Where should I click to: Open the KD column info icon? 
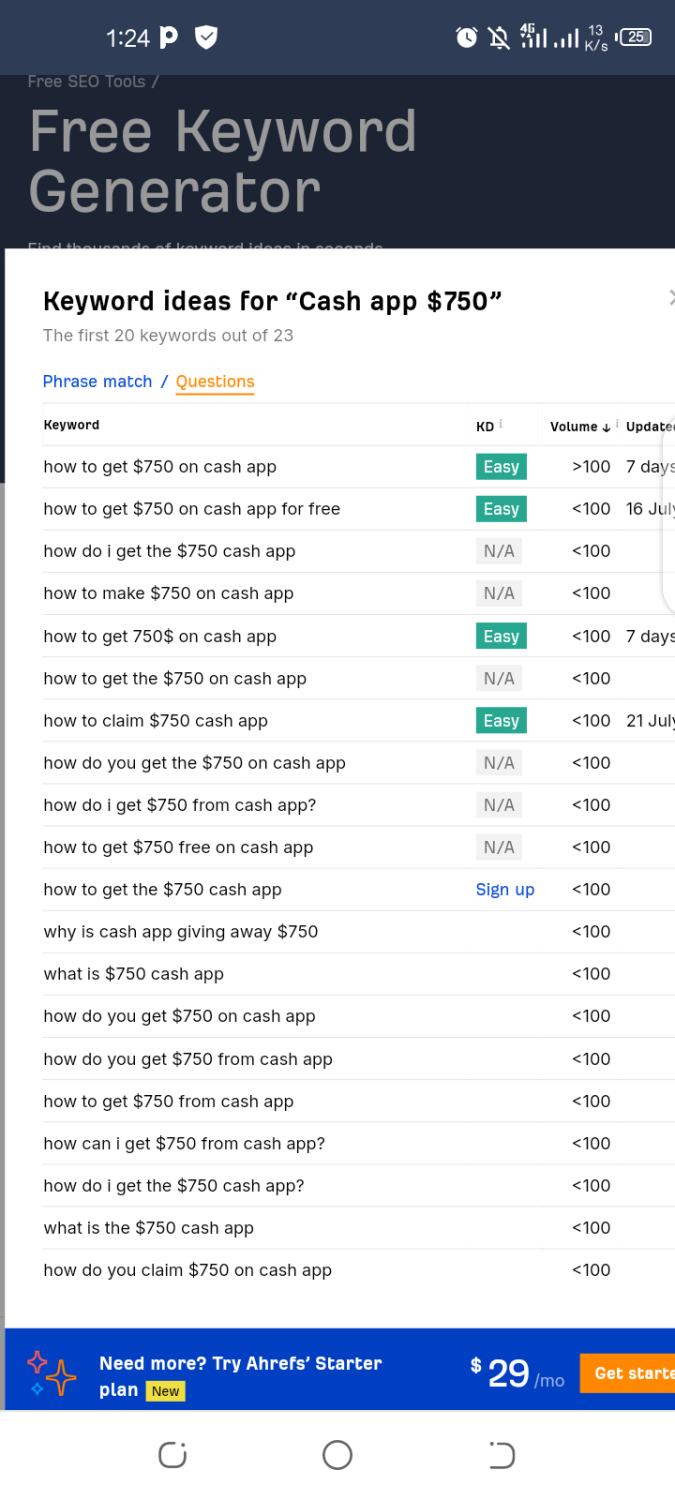click(501, 424)
